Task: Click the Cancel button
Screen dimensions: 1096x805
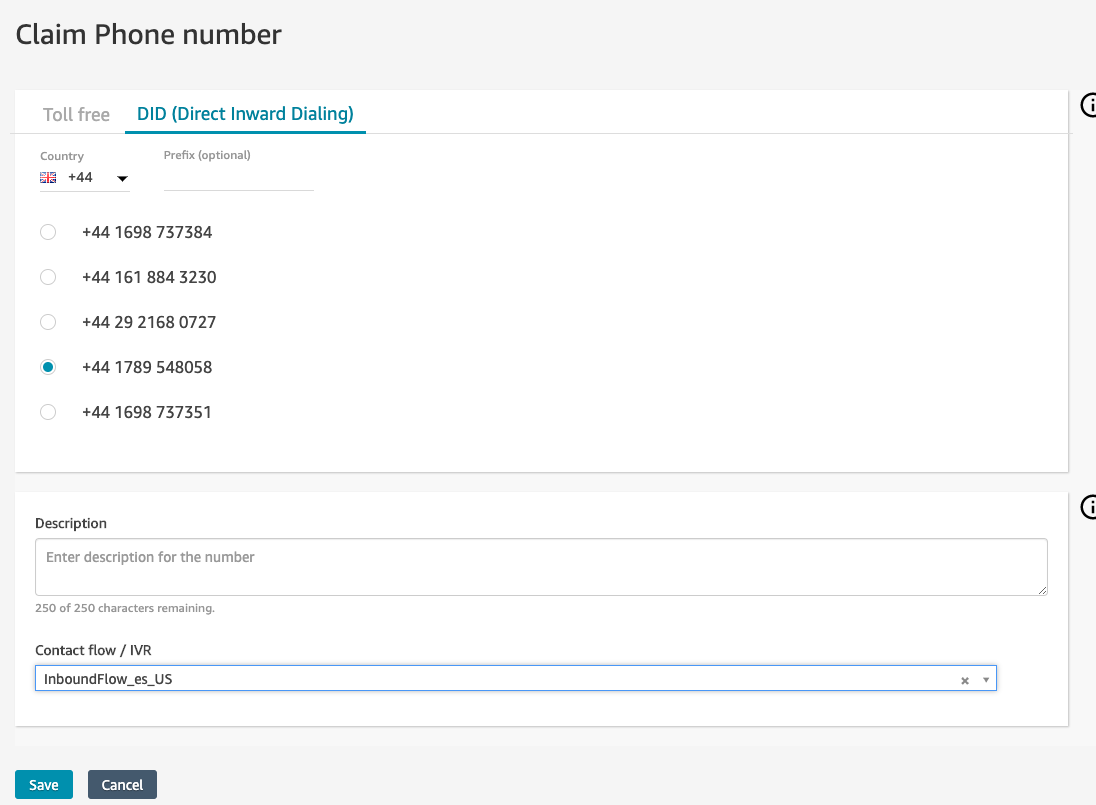Action: pos(122,785)
